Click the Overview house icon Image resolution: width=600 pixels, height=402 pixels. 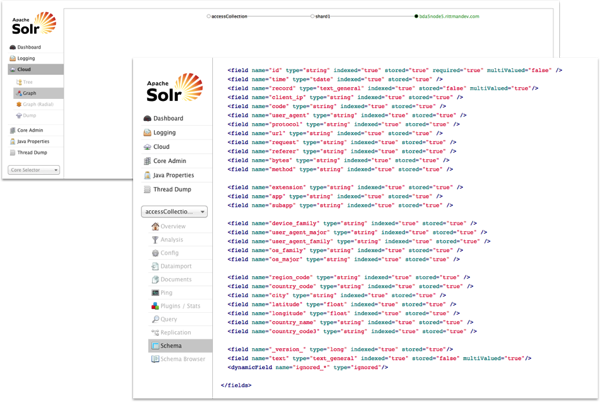[155, 226]
